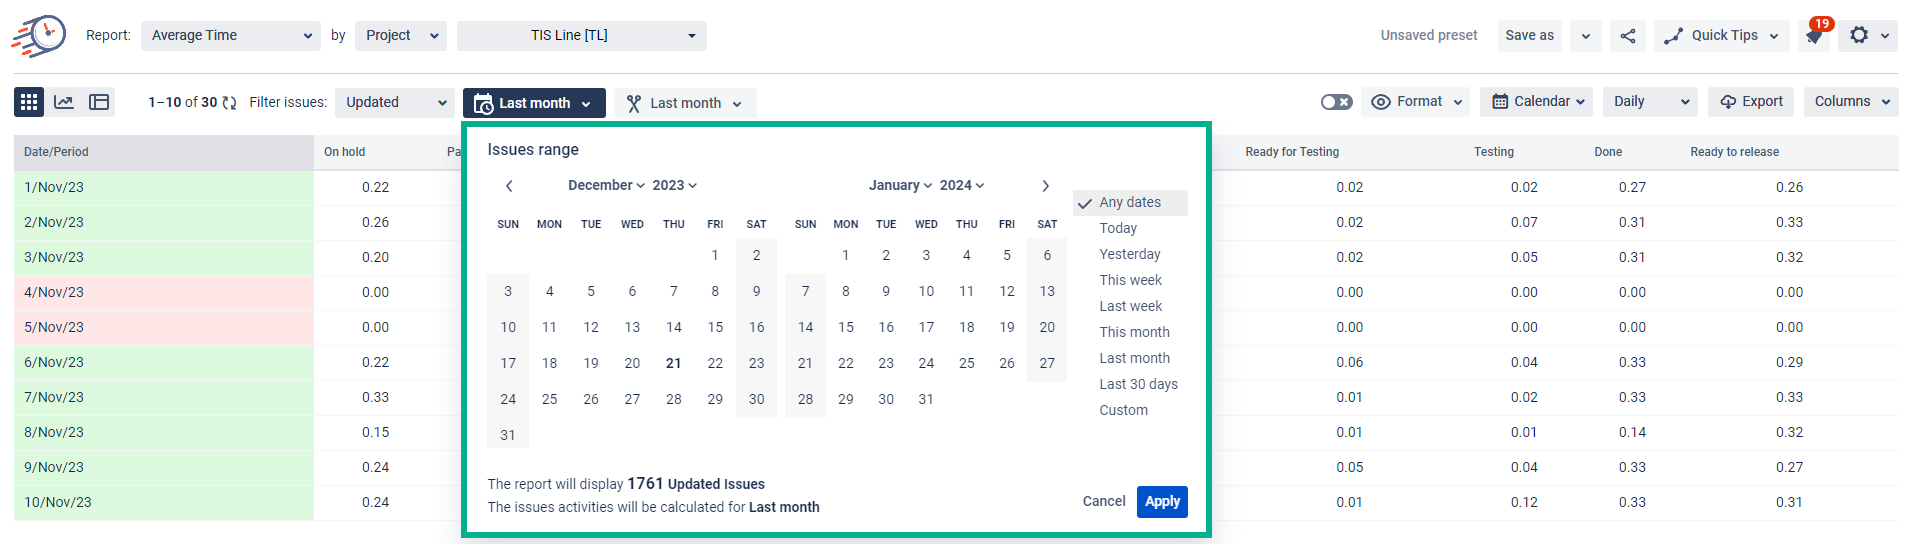Expand the December month selector
This screenshot has height=544, width=1909.
click(x=606, y=186)
